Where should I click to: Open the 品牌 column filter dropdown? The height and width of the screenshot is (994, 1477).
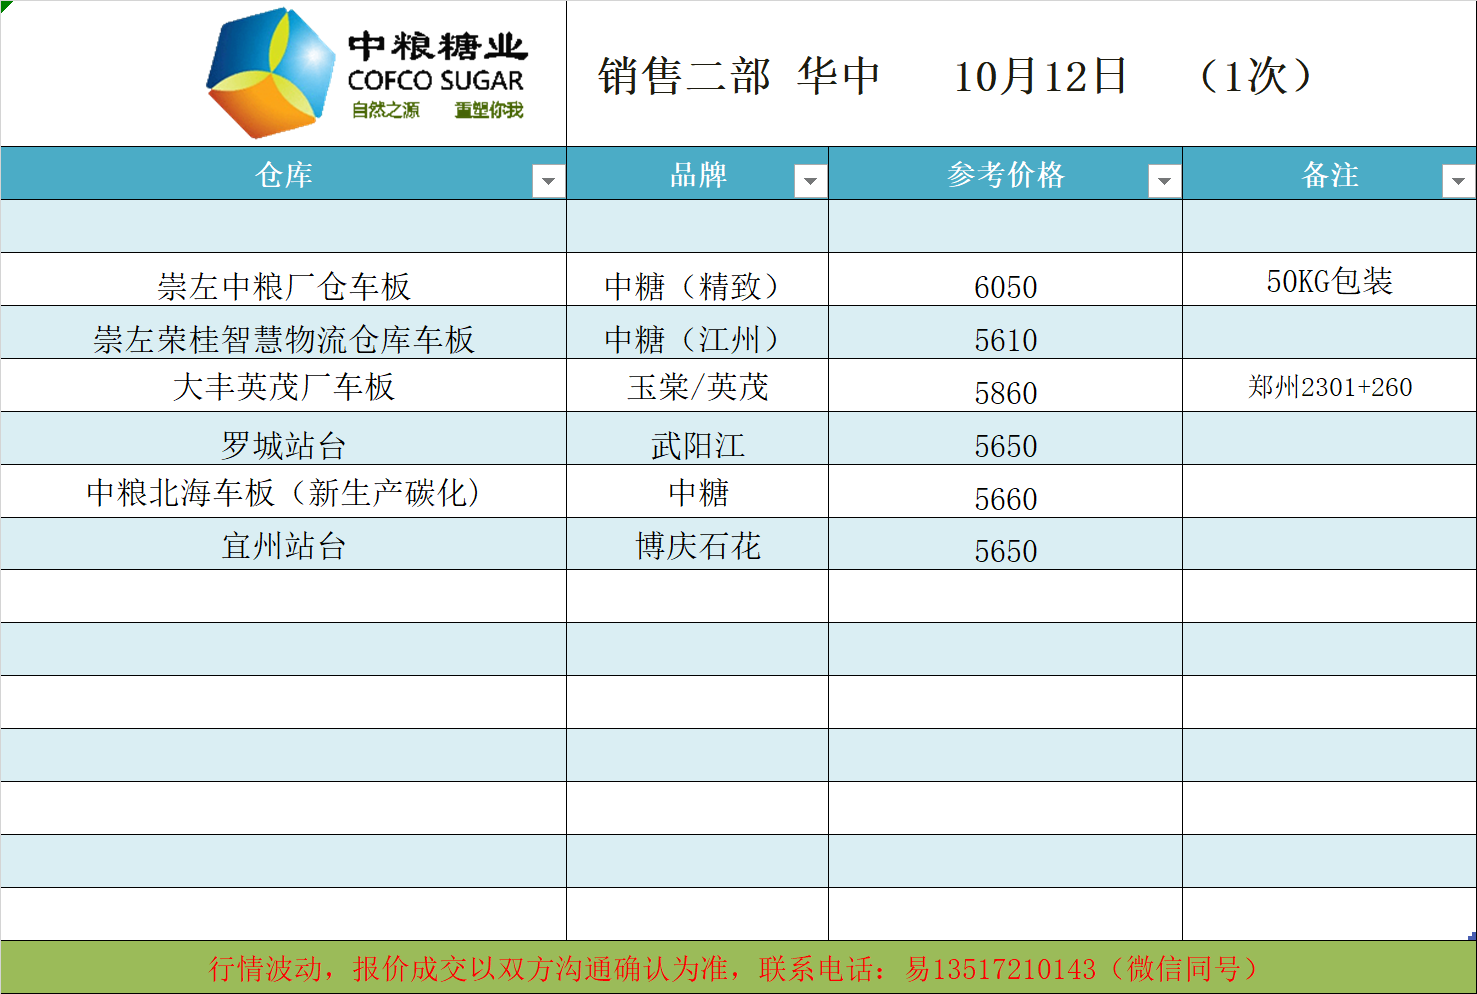click(x=810, y=181)
